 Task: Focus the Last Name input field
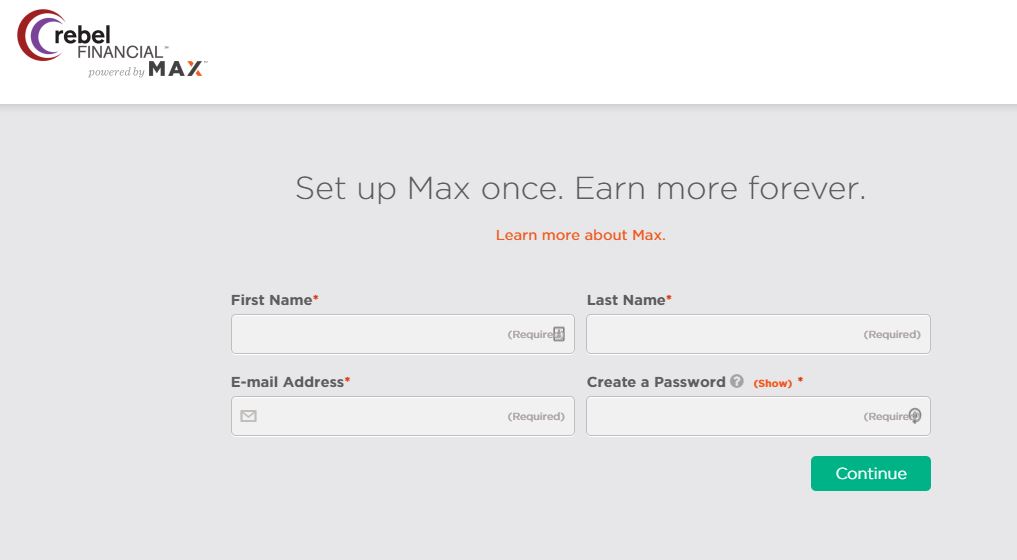[x=758, y=334]
